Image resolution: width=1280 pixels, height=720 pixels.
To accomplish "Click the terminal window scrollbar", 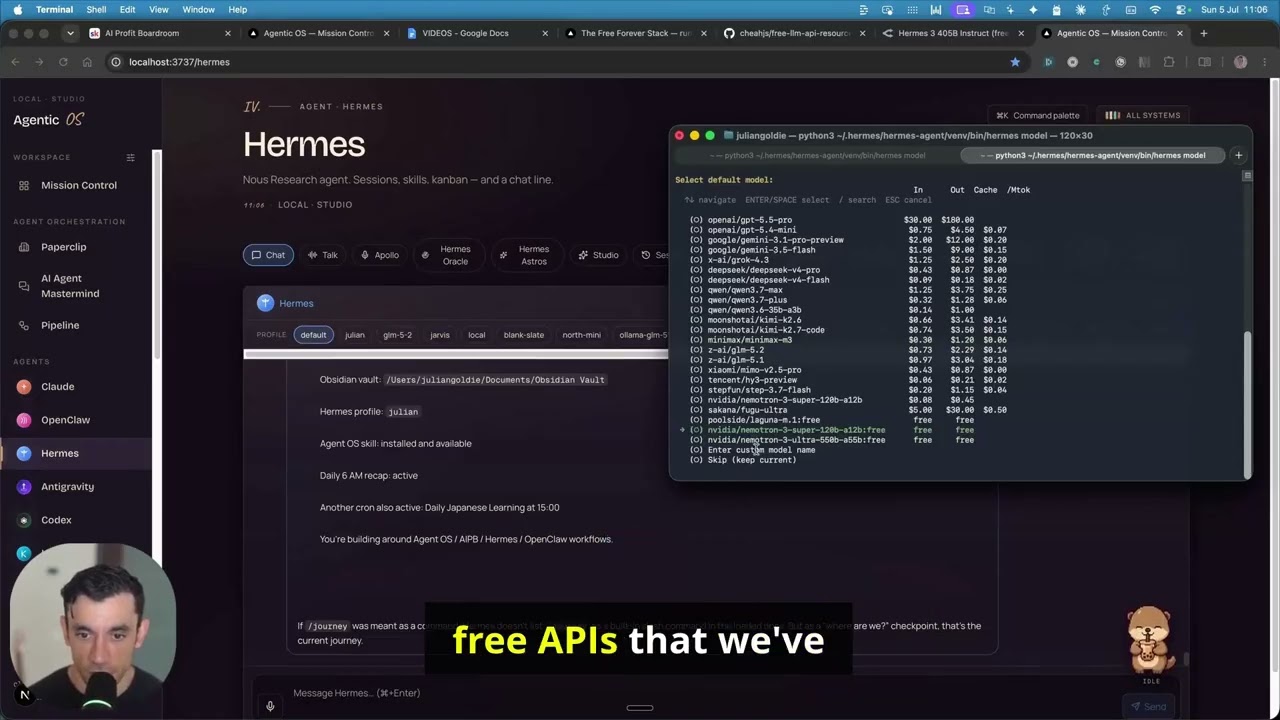I will 1247,405.
